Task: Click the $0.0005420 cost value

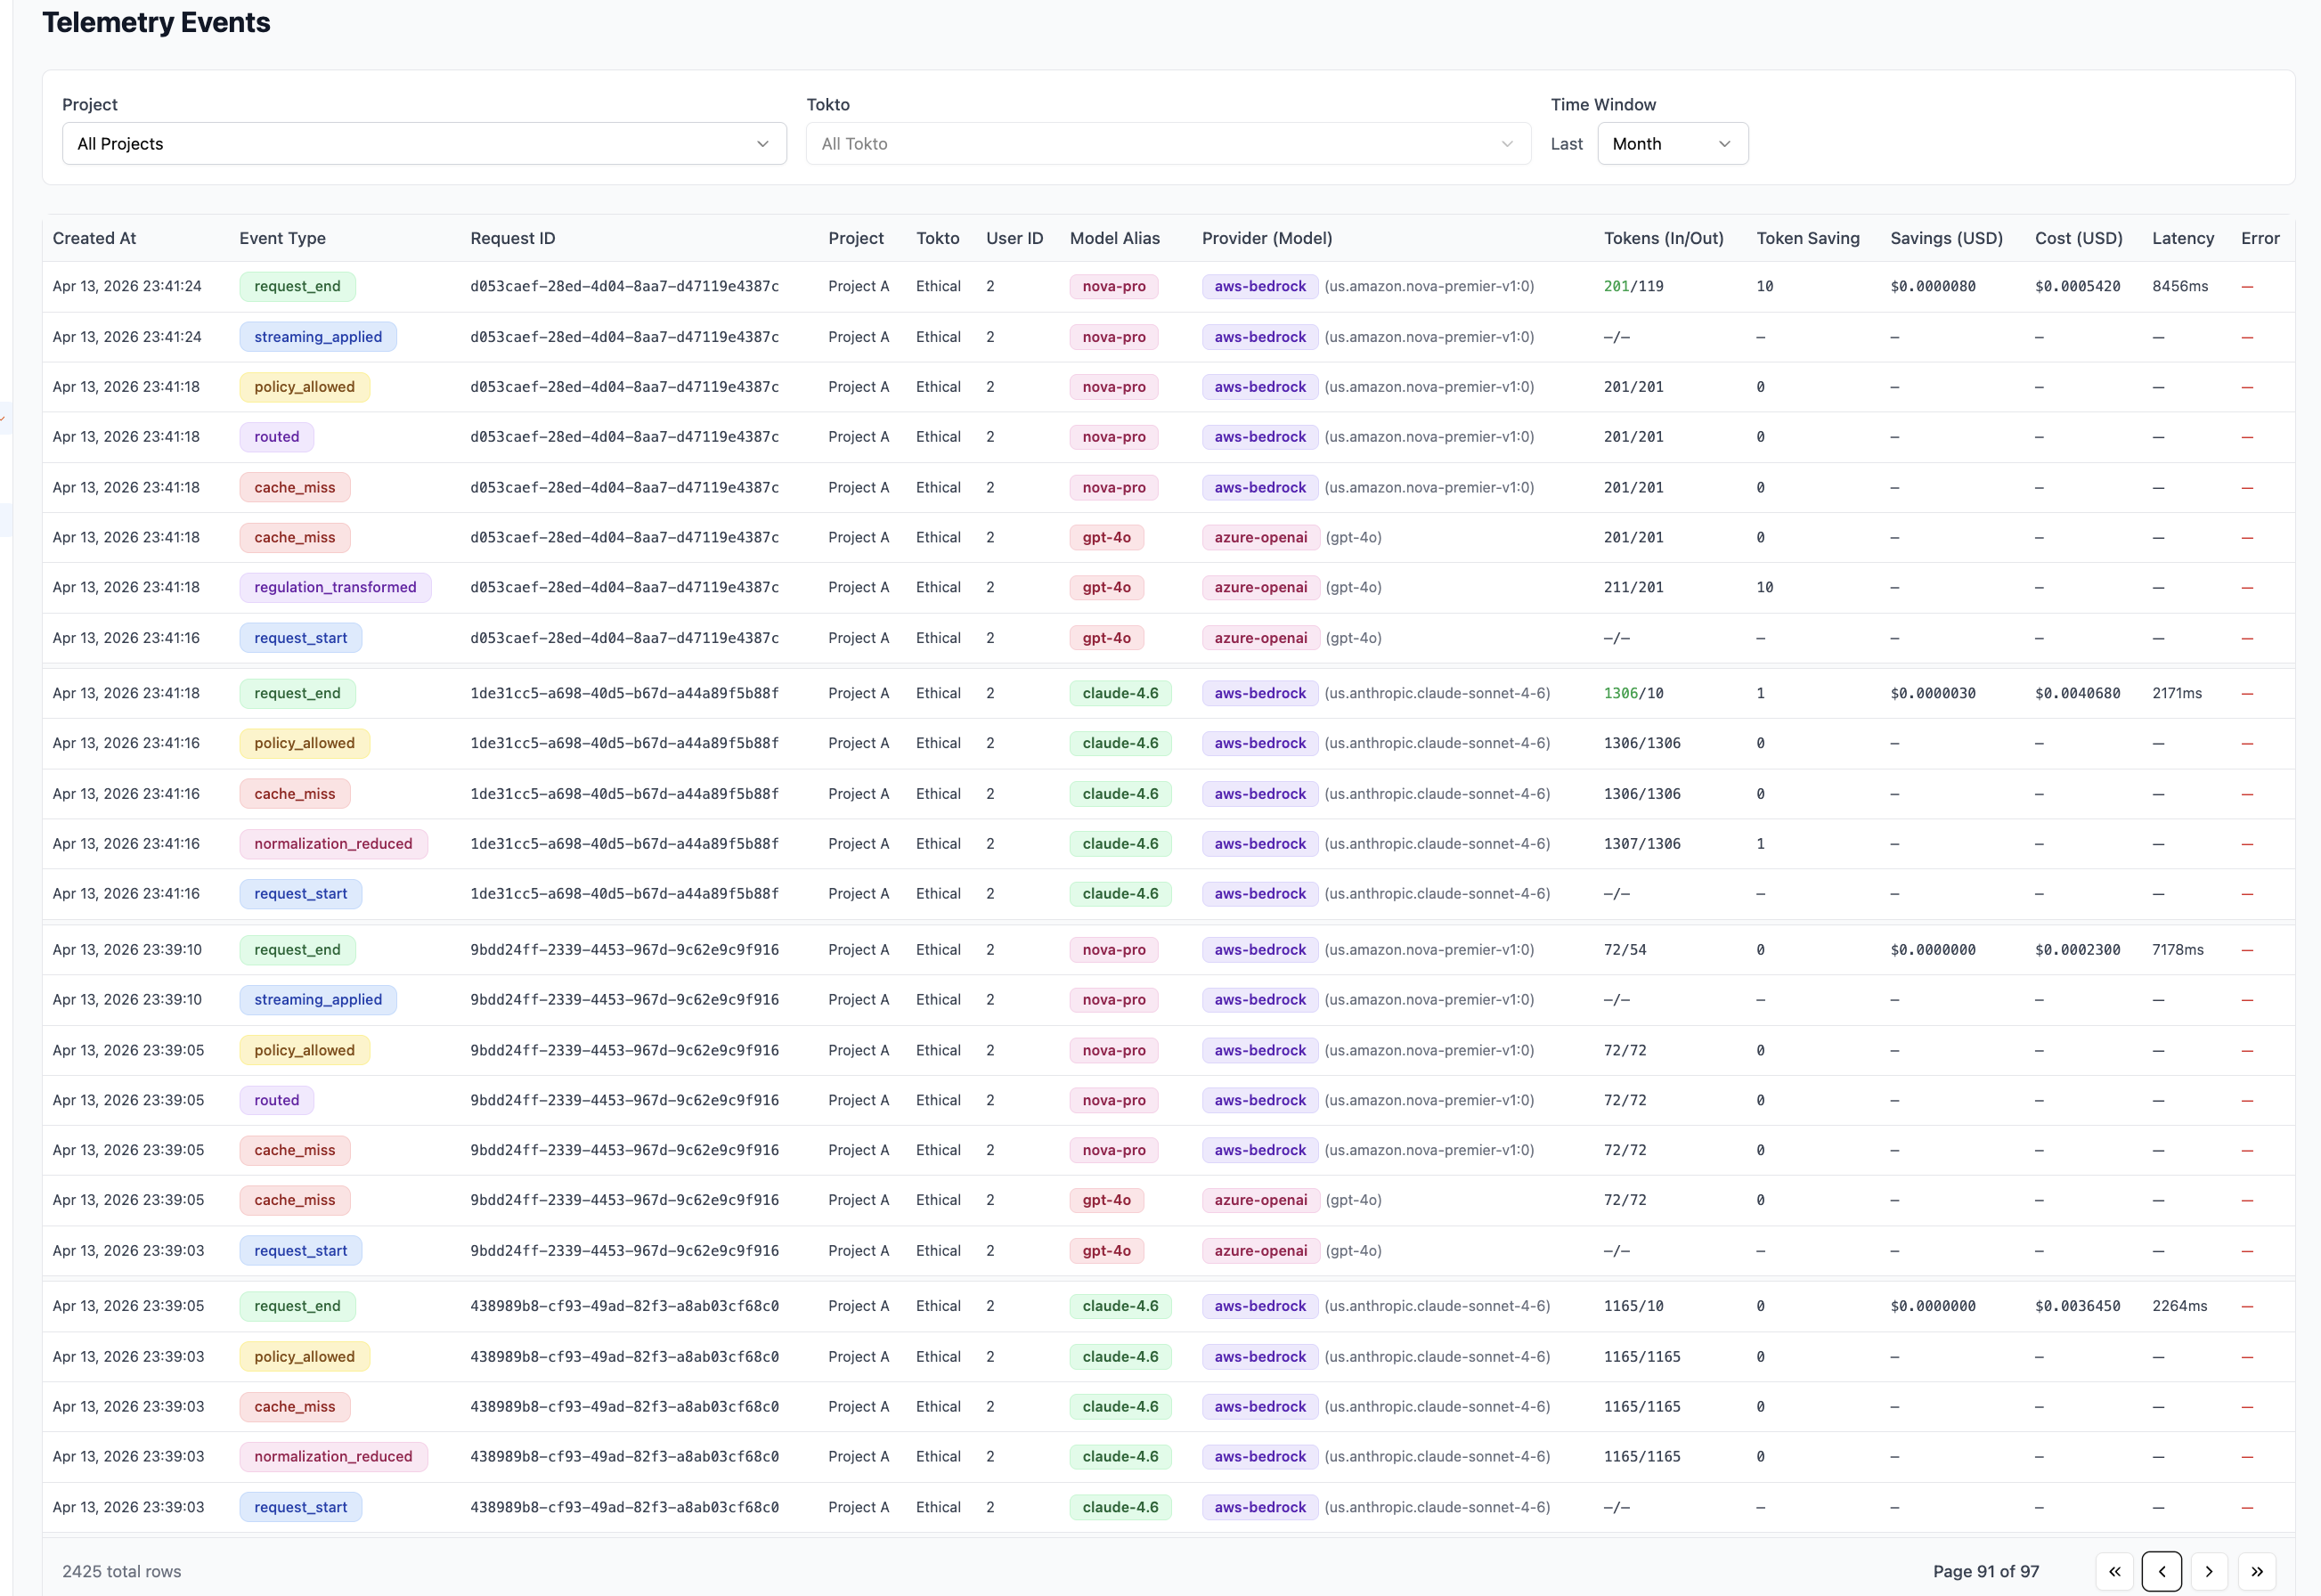Action: pyautogui.click(x=2078, y=286)
